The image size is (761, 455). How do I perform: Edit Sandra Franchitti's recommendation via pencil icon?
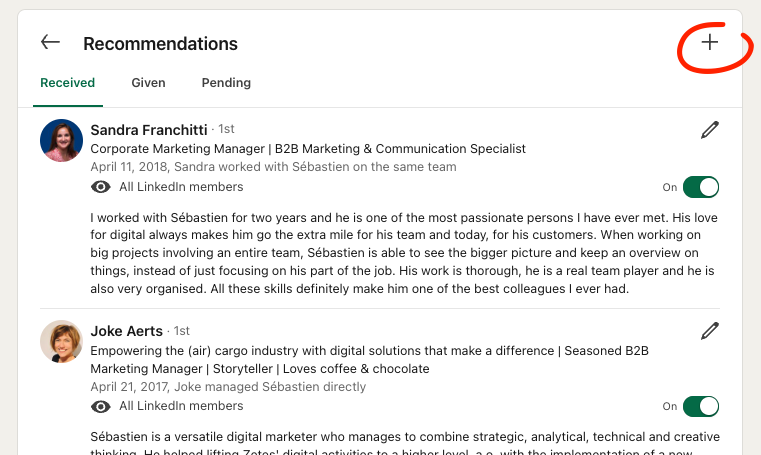tap(710, 130)
